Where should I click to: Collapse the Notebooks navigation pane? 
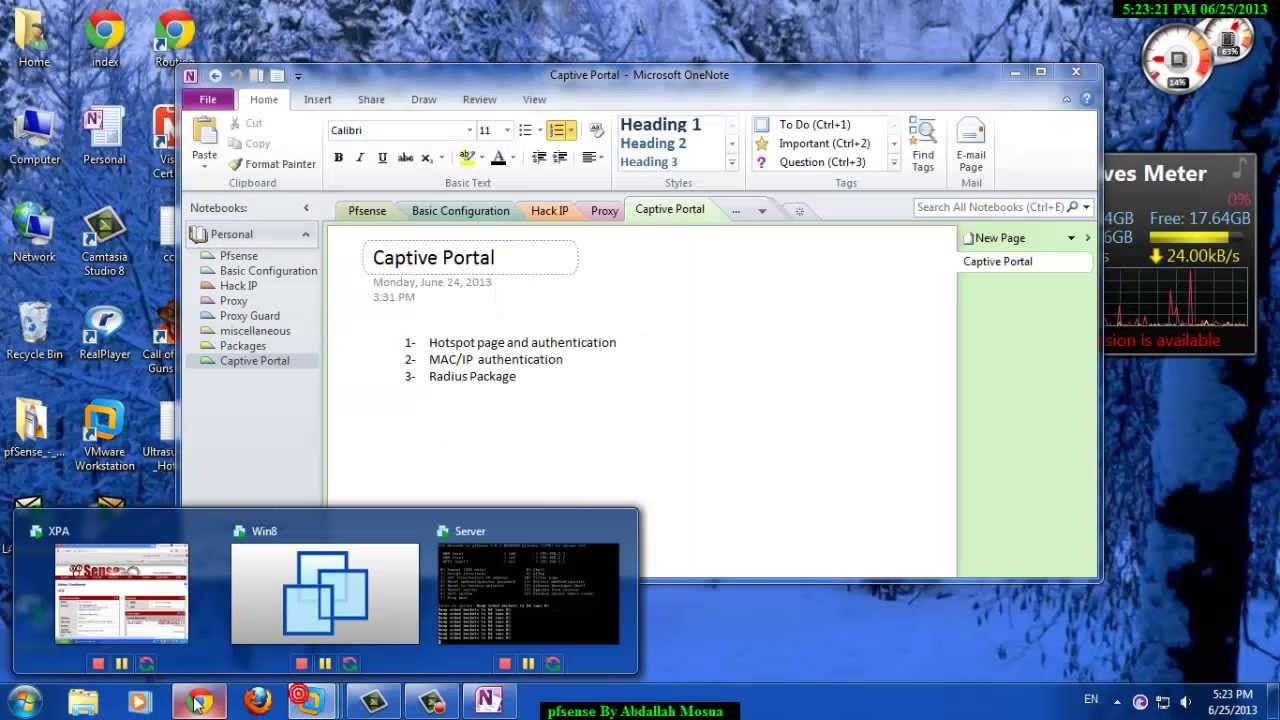click(306, 208)
